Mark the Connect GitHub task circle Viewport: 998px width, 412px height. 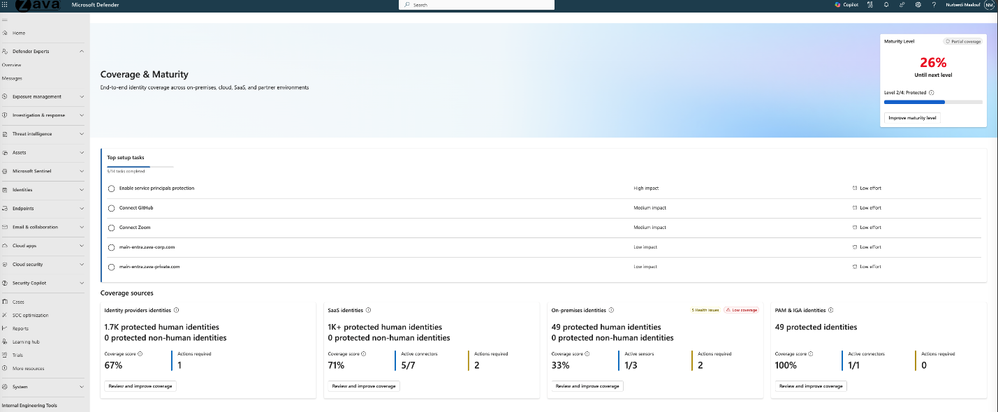(x=111, y=208)
